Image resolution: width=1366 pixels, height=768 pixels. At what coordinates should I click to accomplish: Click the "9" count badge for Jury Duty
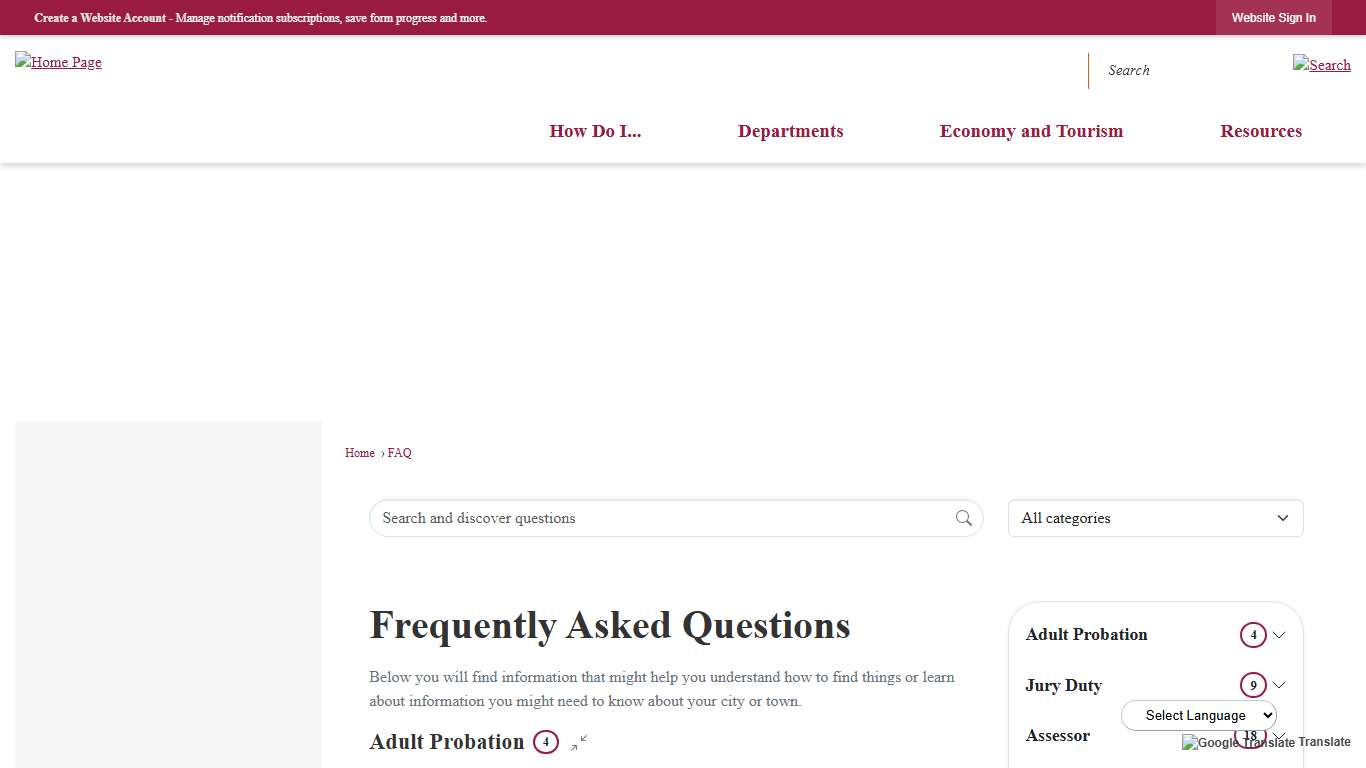(x=1253, y=685)
